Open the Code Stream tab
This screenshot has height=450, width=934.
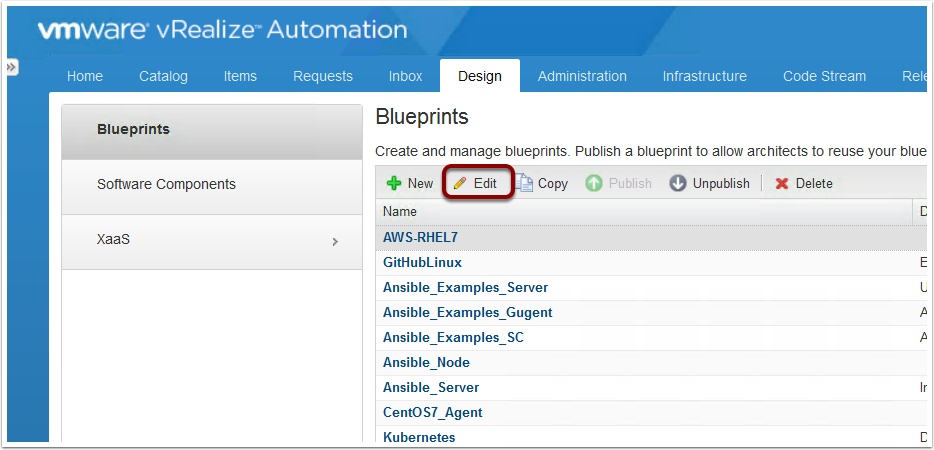point(824,76)
